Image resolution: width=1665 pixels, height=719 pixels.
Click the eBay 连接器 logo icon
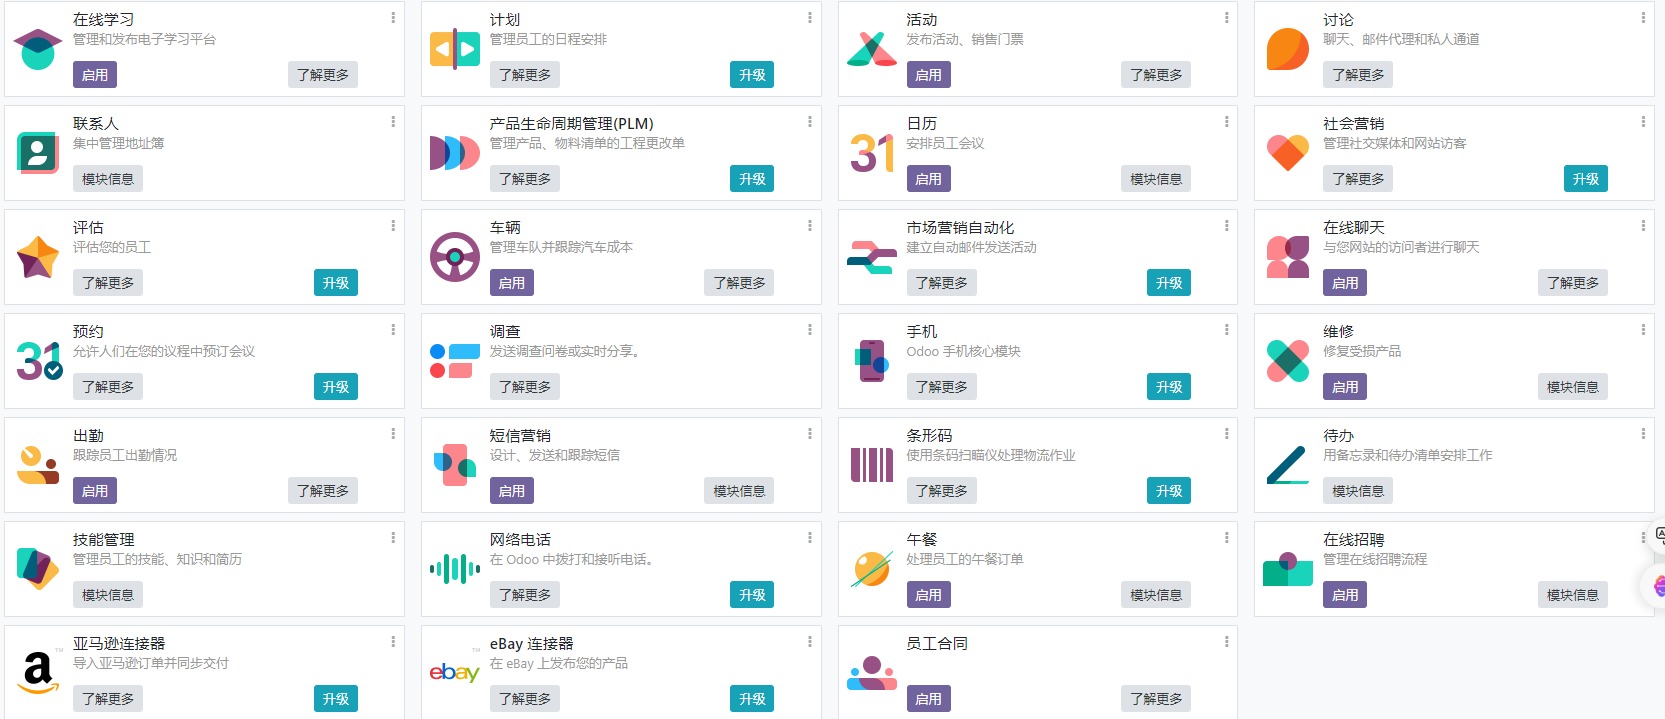[x=455, y=672]
